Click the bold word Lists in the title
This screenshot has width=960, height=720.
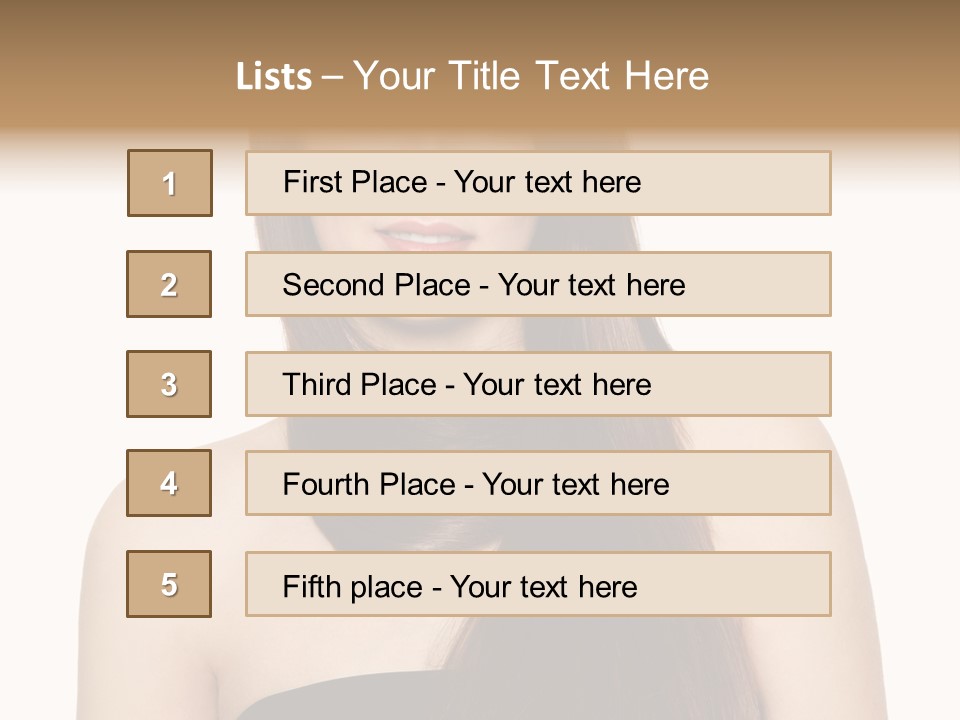click(x=273, y=77)
